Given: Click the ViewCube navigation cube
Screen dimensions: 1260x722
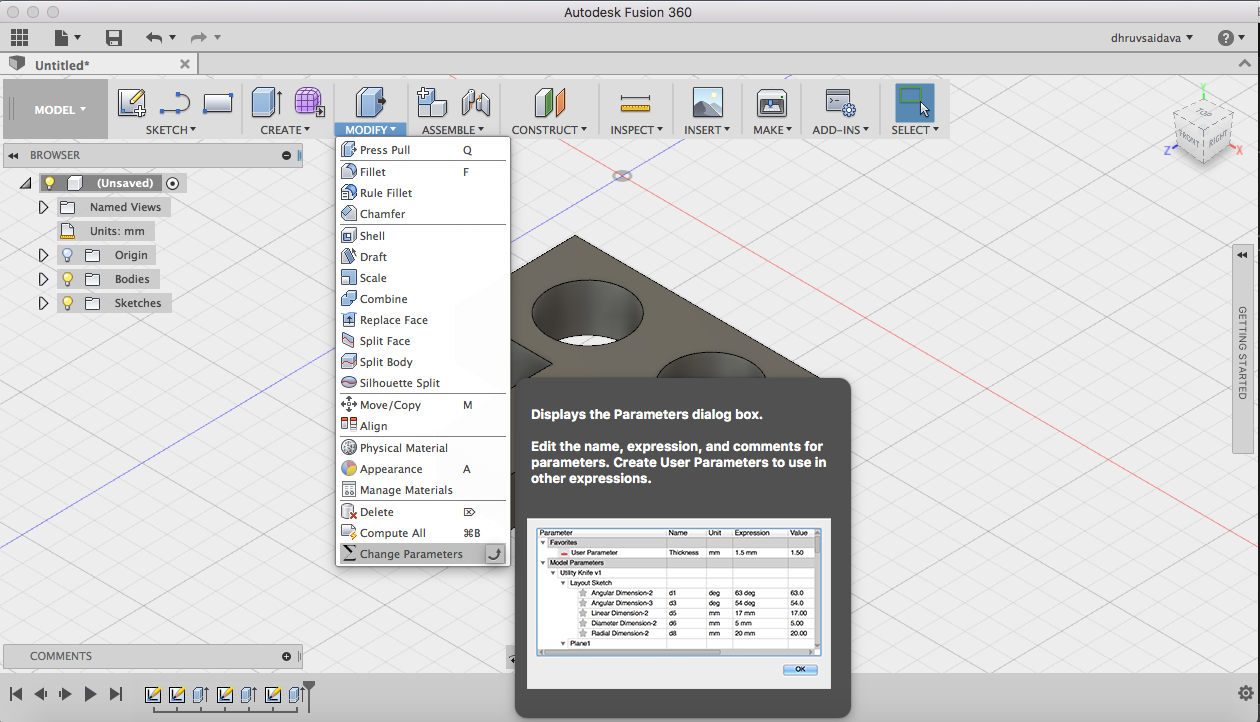Looking at the screenshot, I should (1203, 130).
